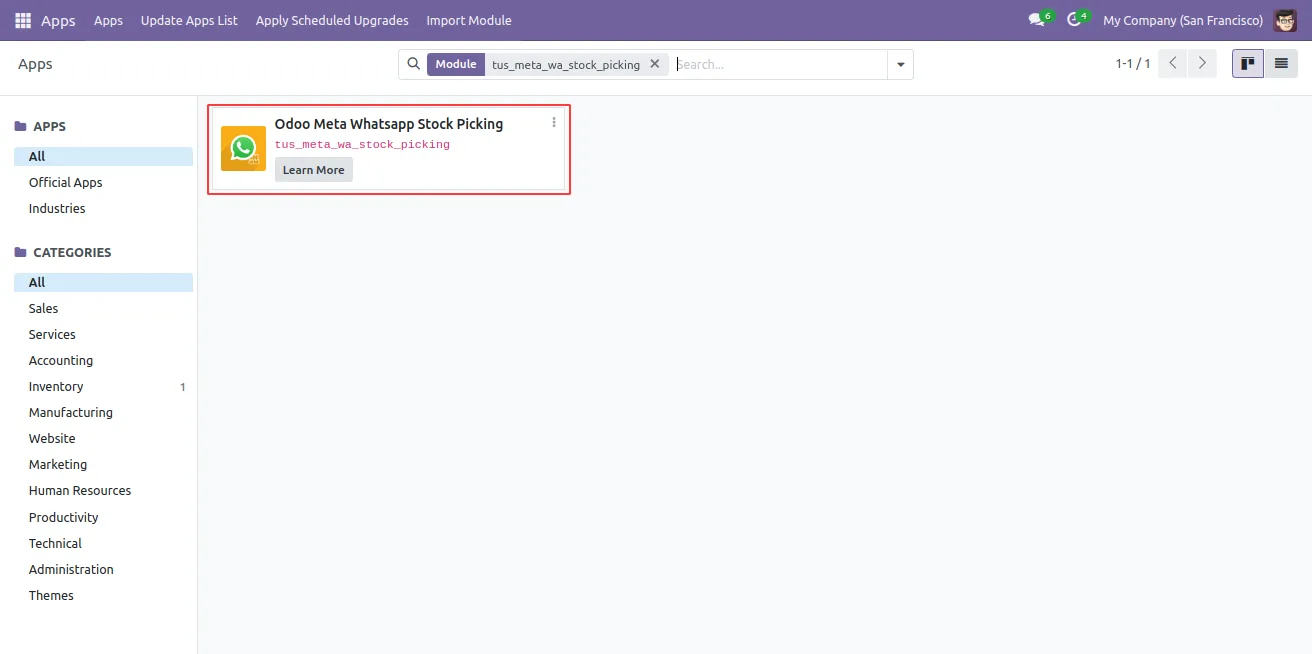1312x654 pixels.
Task: Click the search magnifier icon
Action: click(413, 64)
